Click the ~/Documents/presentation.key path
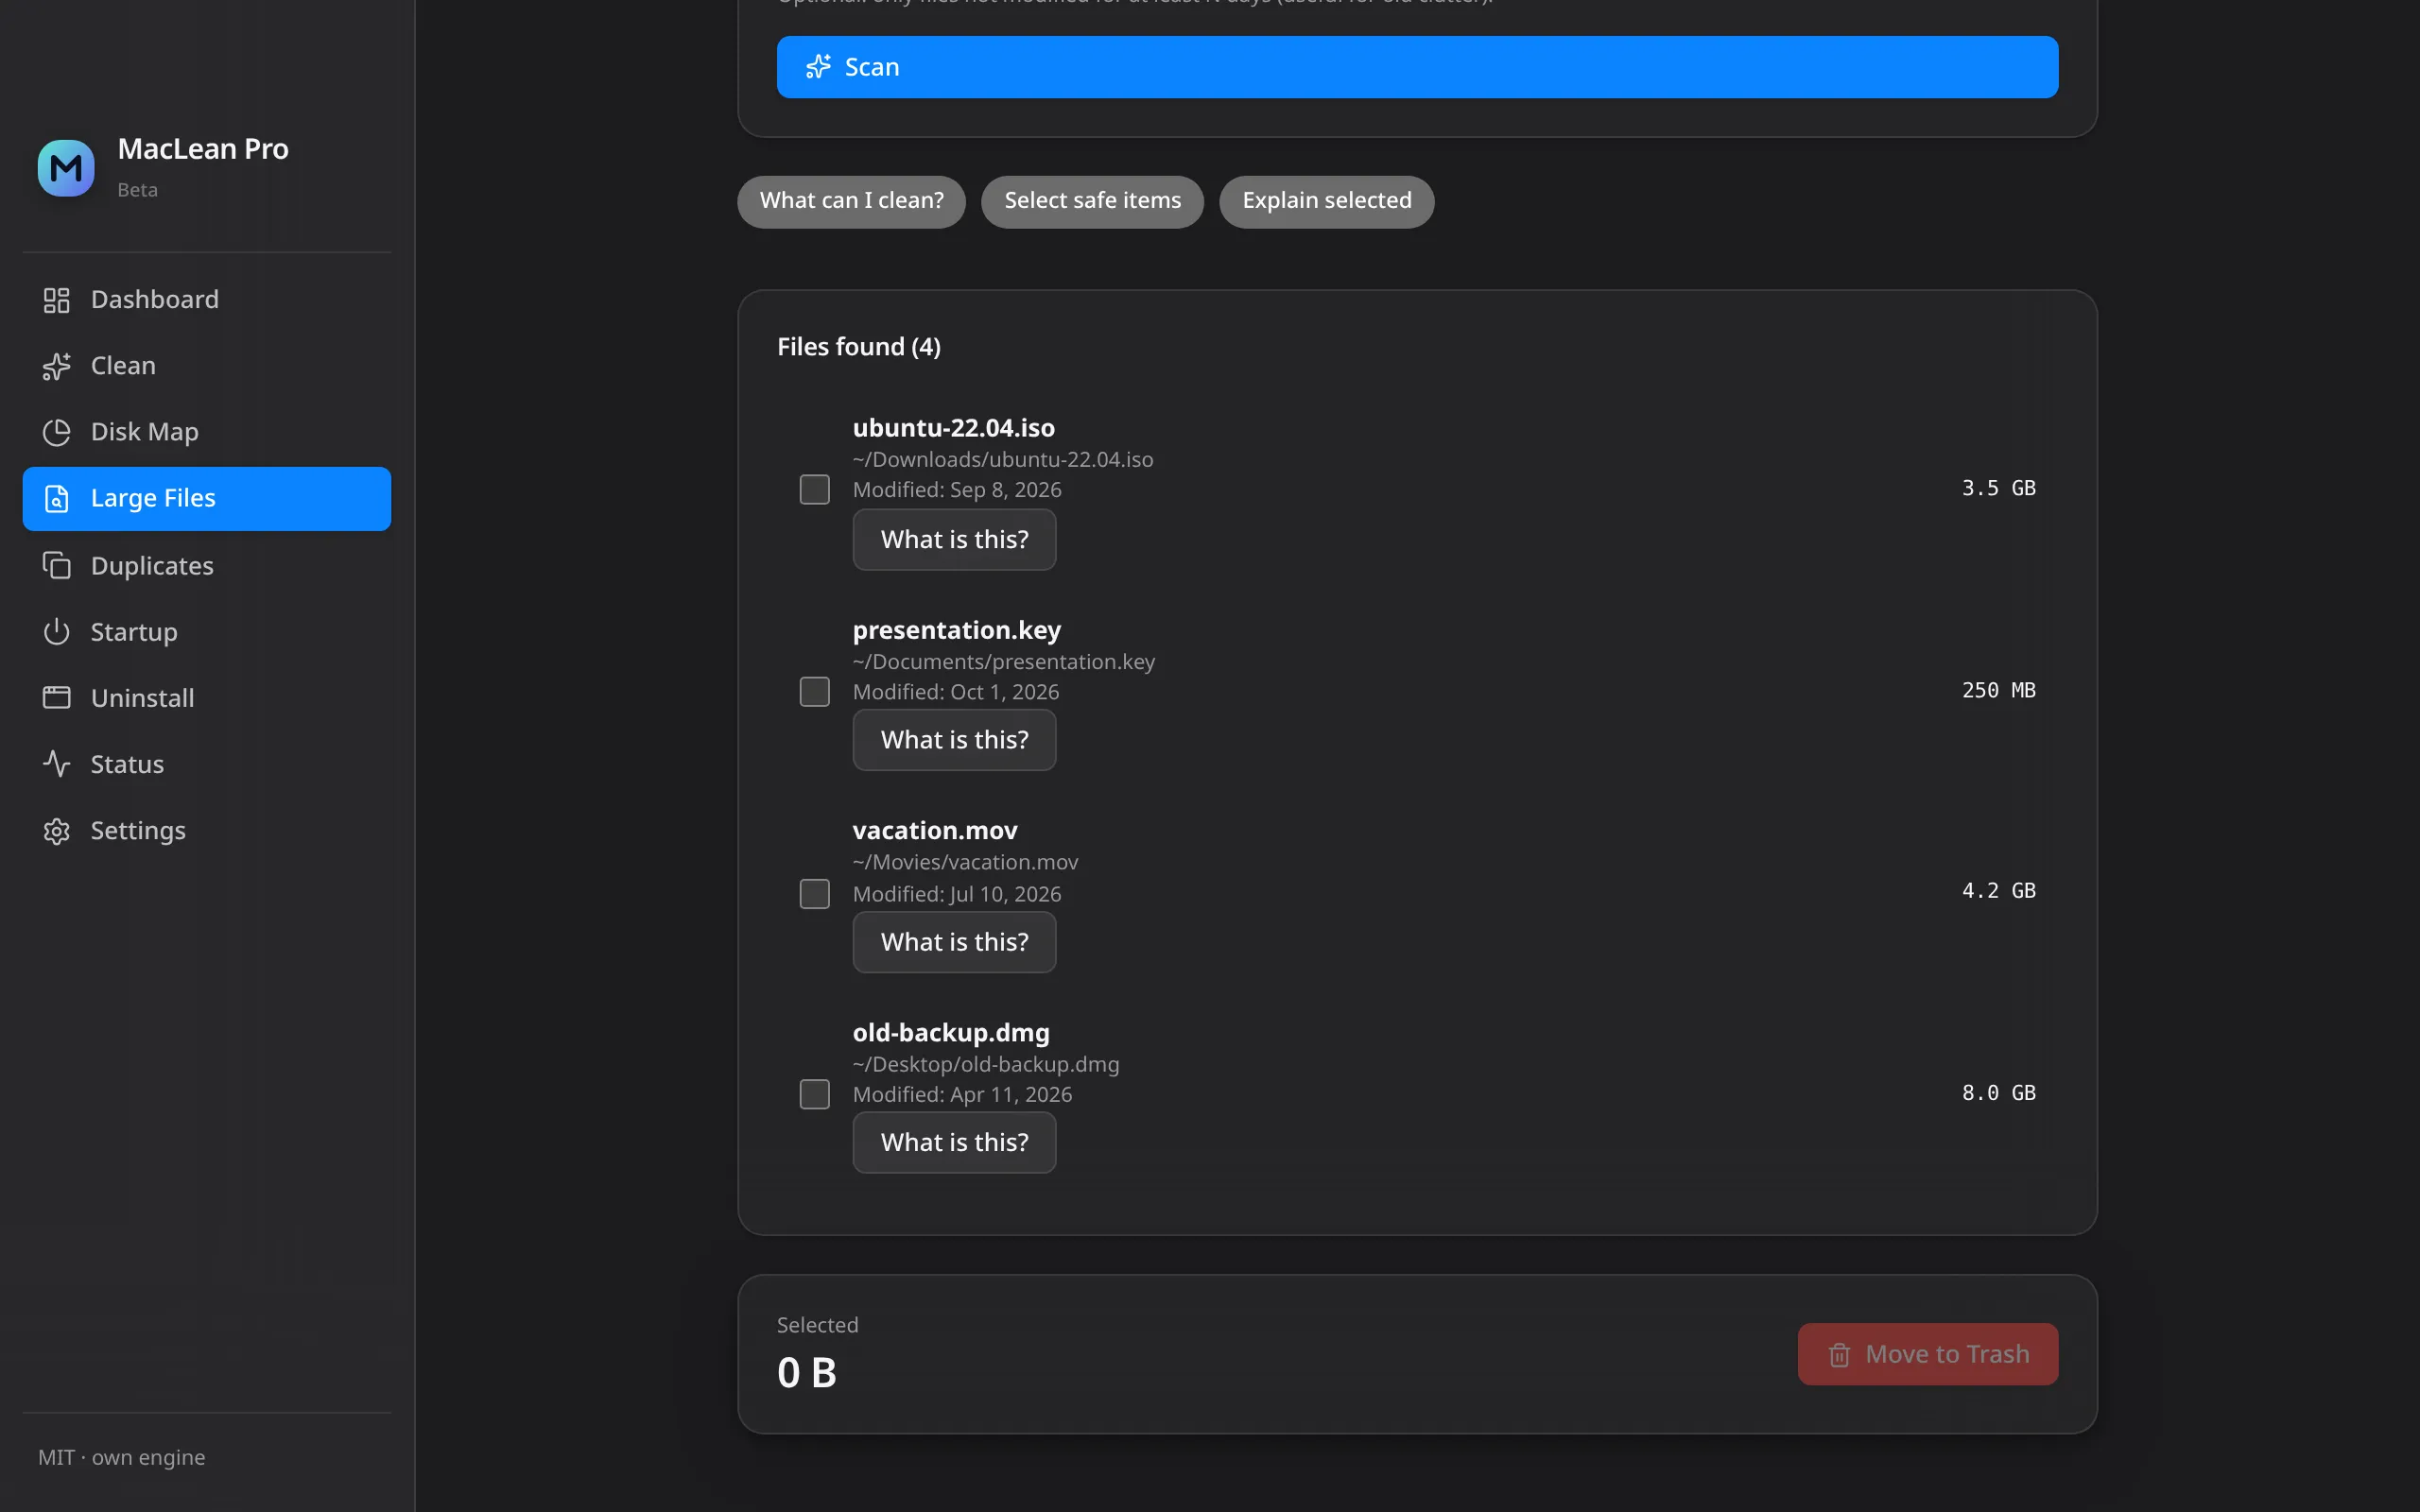 click(1004, 662)
